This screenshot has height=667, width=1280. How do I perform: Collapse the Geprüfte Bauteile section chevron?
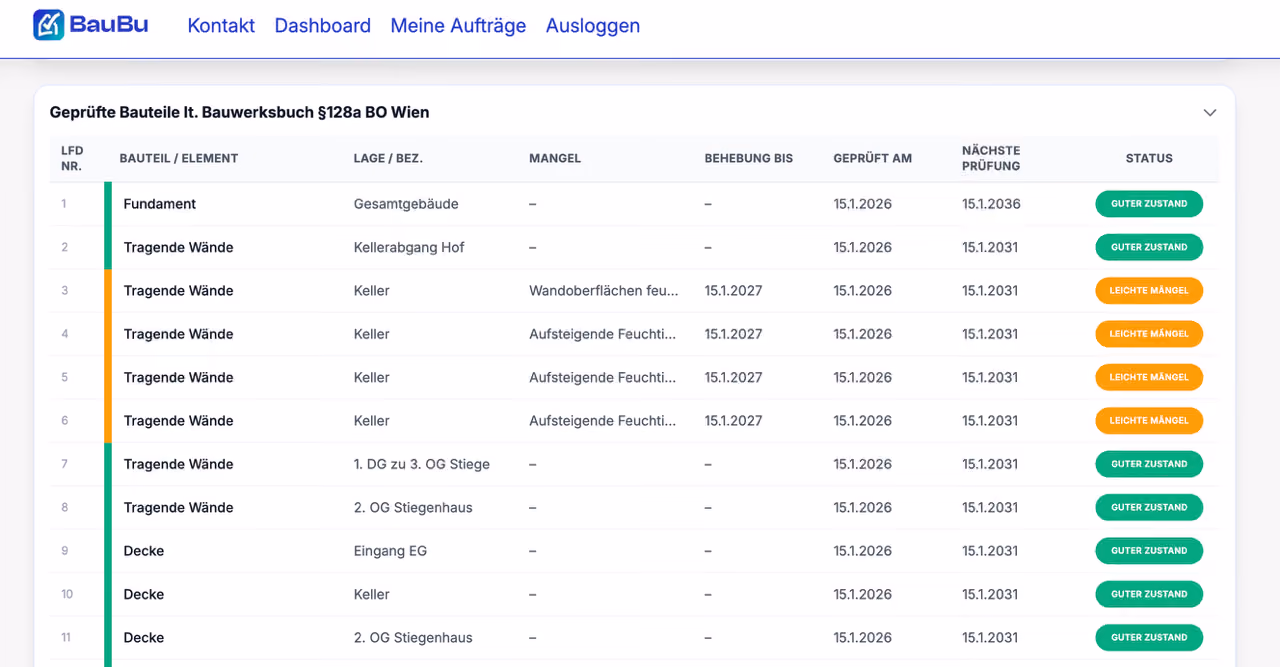coord(1210,113)
